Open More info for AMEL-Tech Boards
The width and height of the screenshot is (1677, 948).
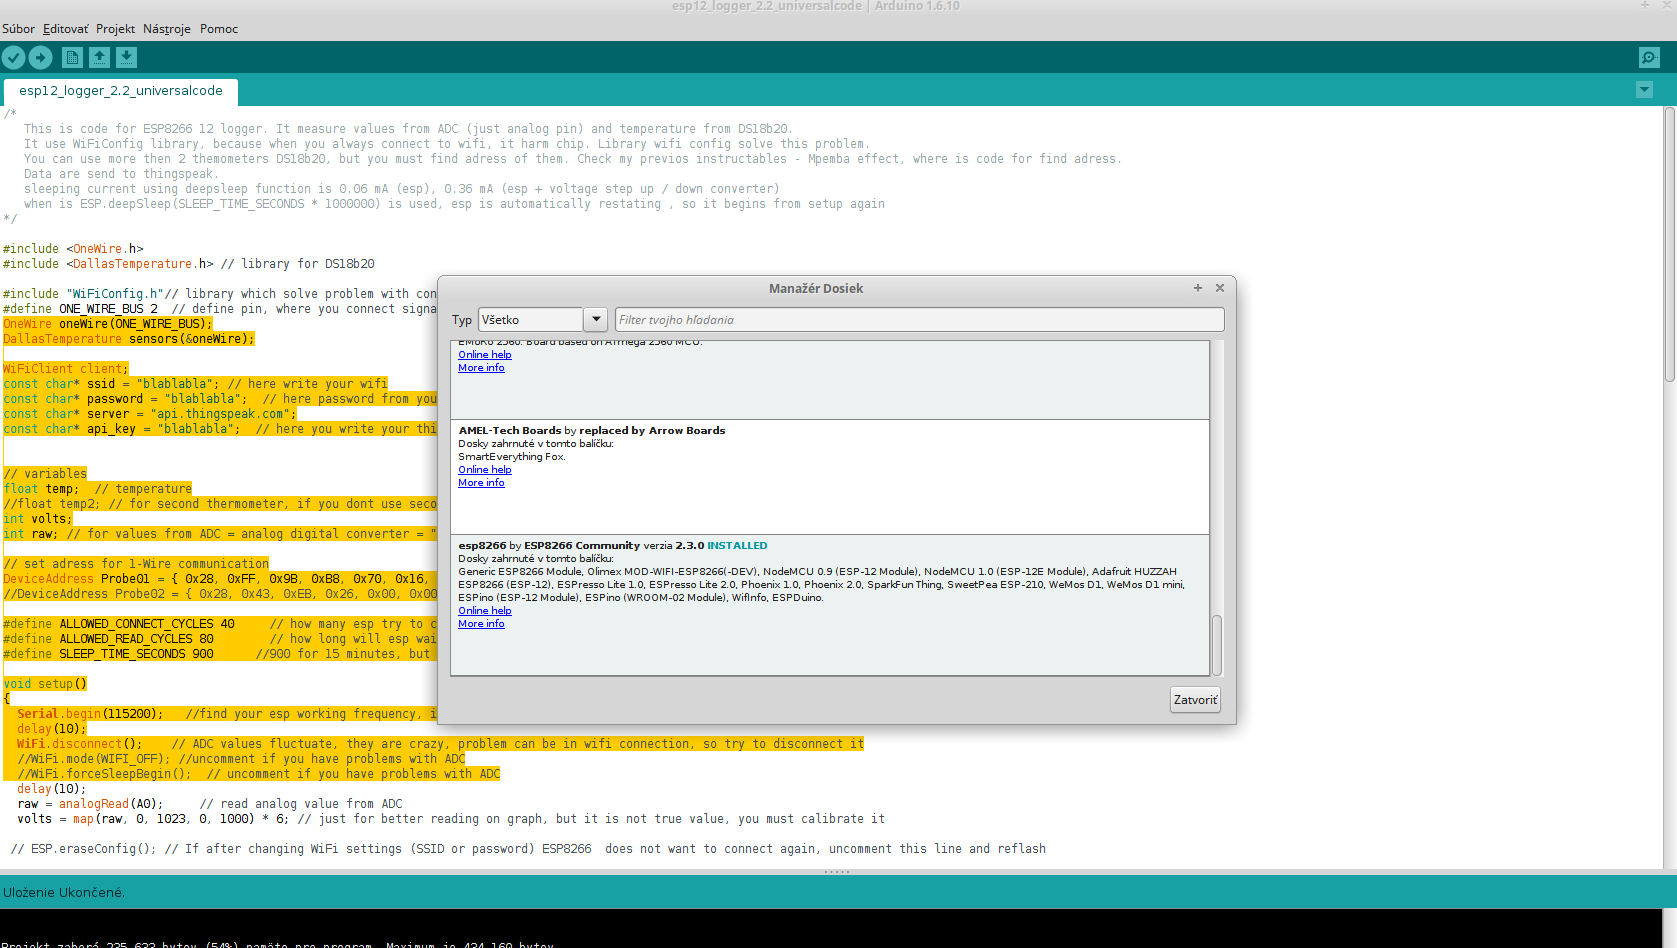(481, 483)
